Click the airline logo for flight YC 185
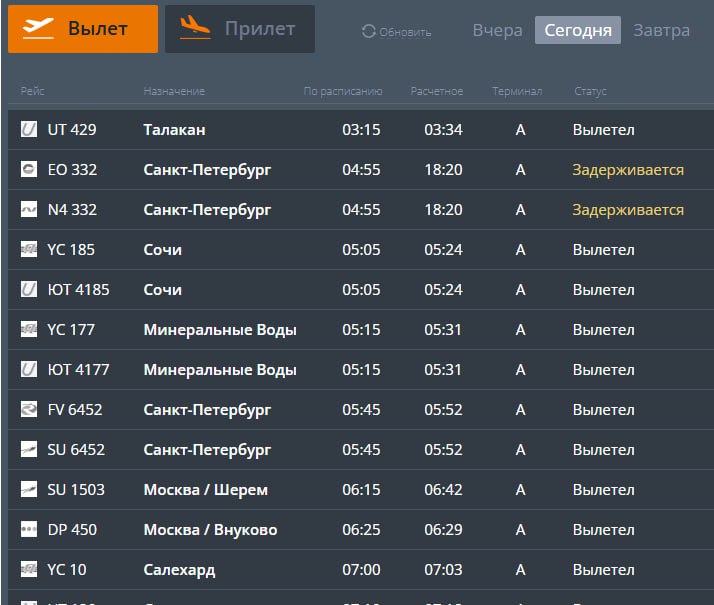714x605 pixels. (x=29, y=250)
